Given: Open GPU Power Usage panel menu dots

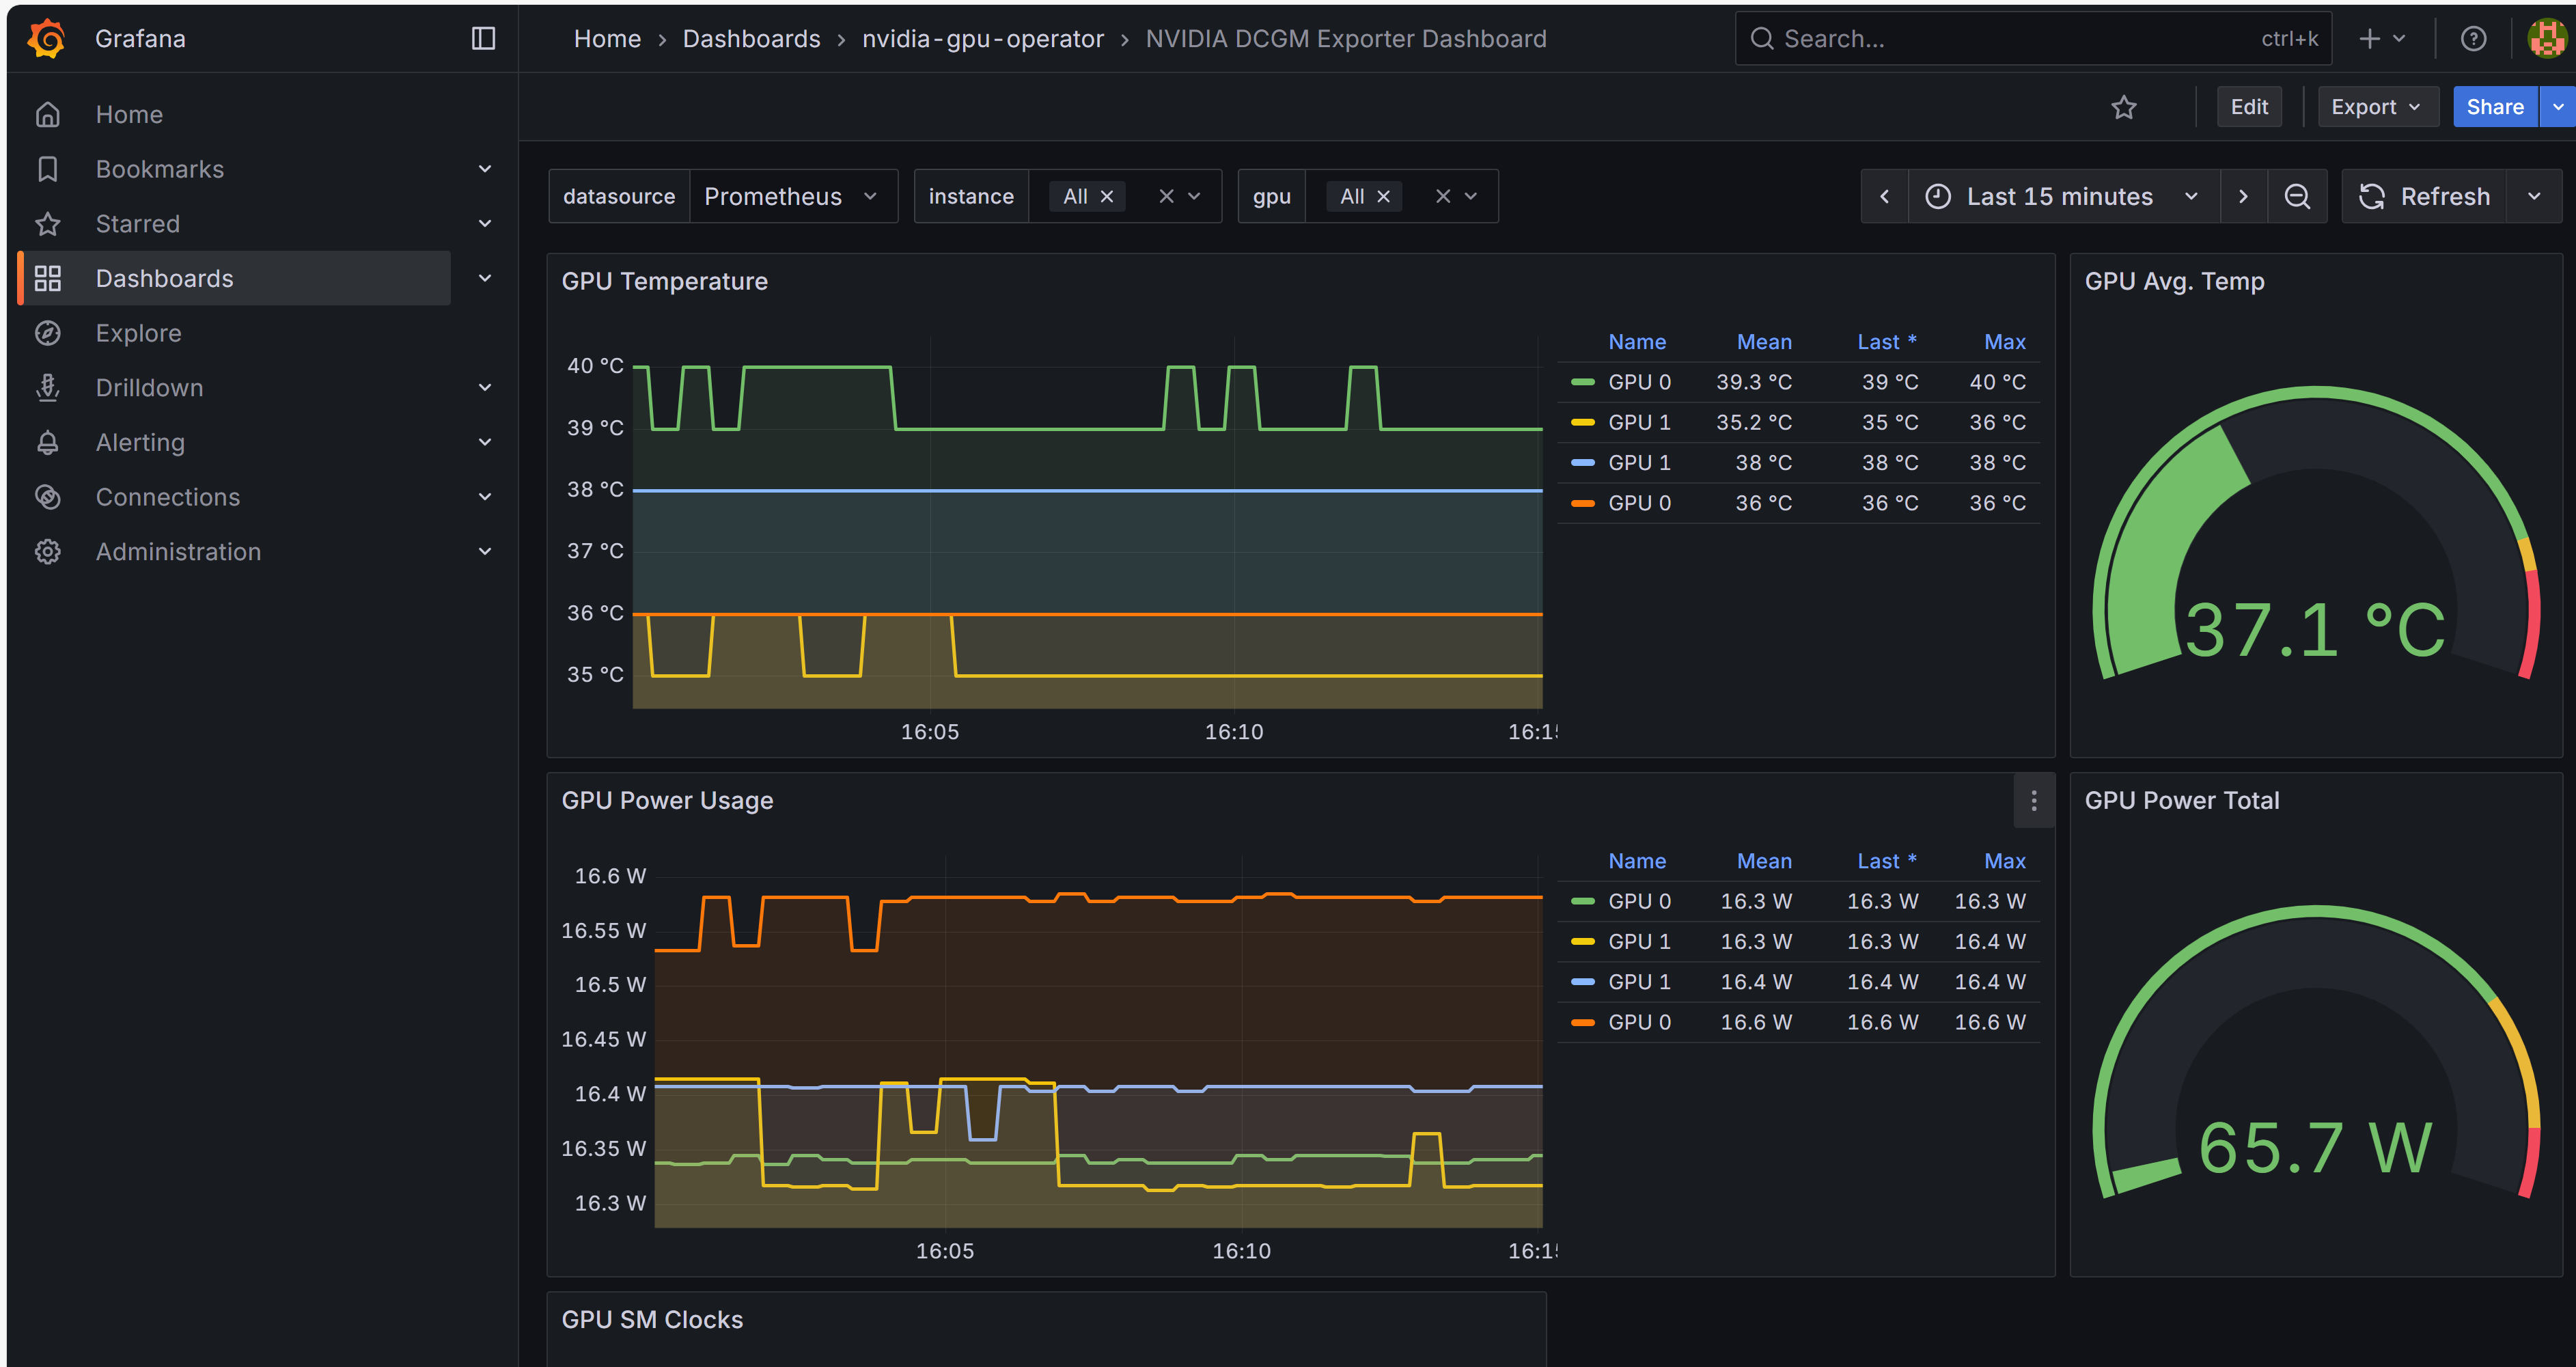Looking at the screenshot, I should click(x=2033, y=801).
